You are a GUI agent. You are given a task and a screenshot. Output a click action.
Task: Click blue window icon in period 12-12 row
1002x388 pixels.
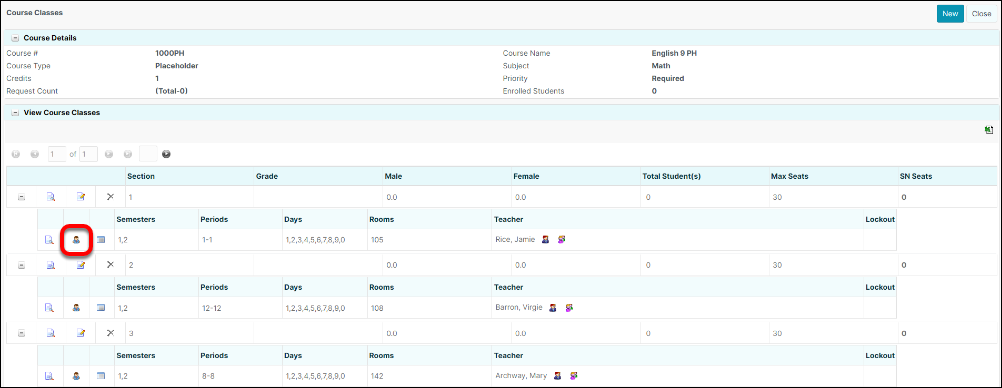coord(101,307)
